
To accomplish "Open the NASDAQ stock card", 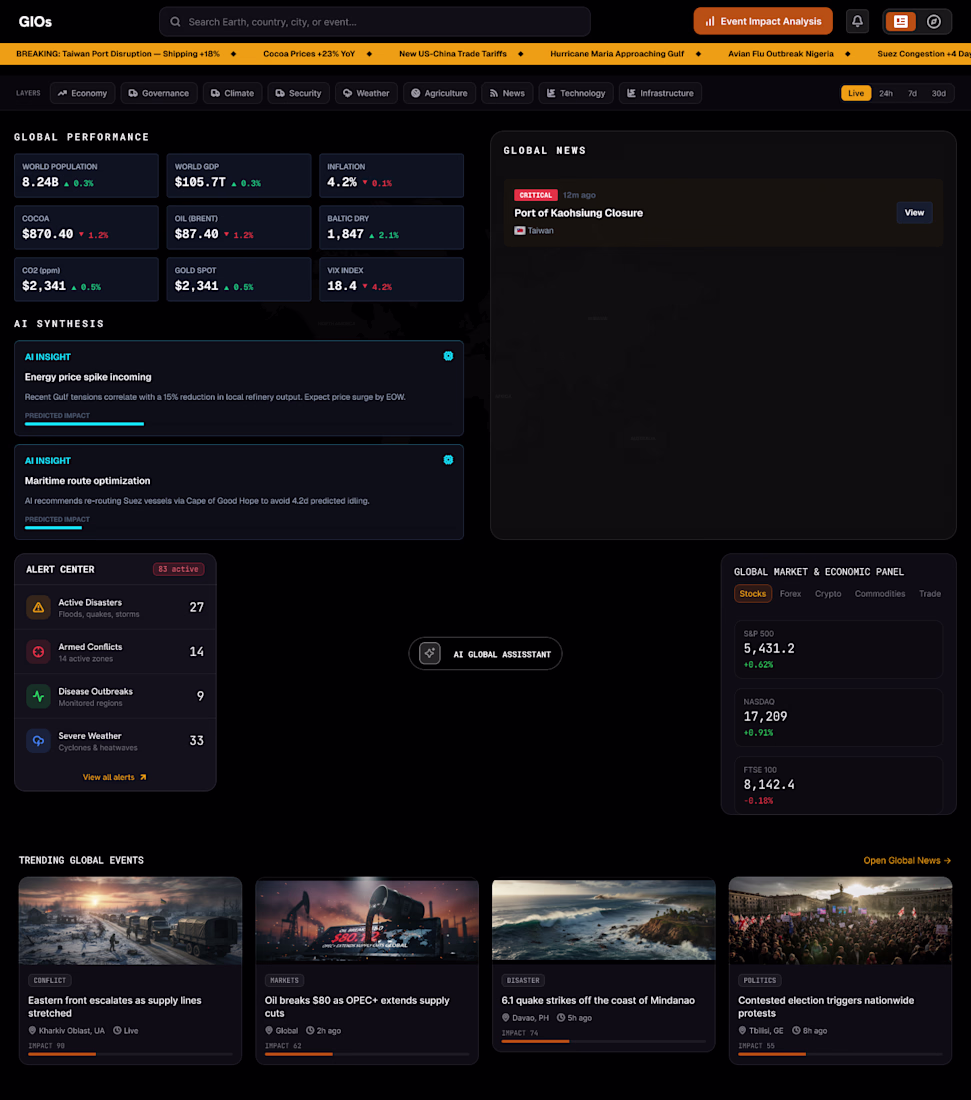I will [838, 718].
